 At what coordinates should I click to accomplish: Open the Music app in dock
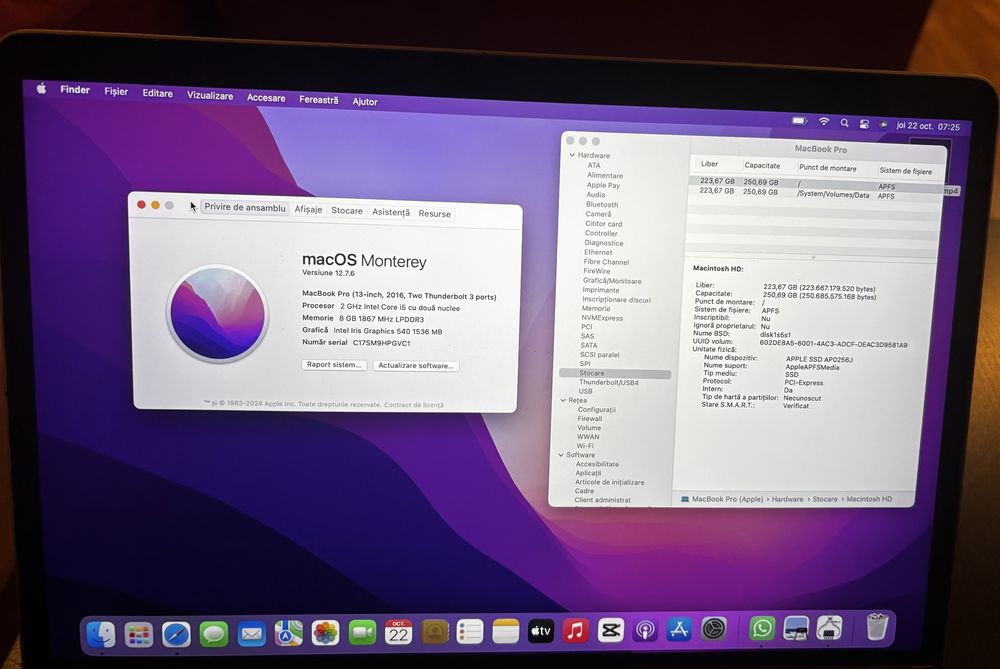[575, 631]
